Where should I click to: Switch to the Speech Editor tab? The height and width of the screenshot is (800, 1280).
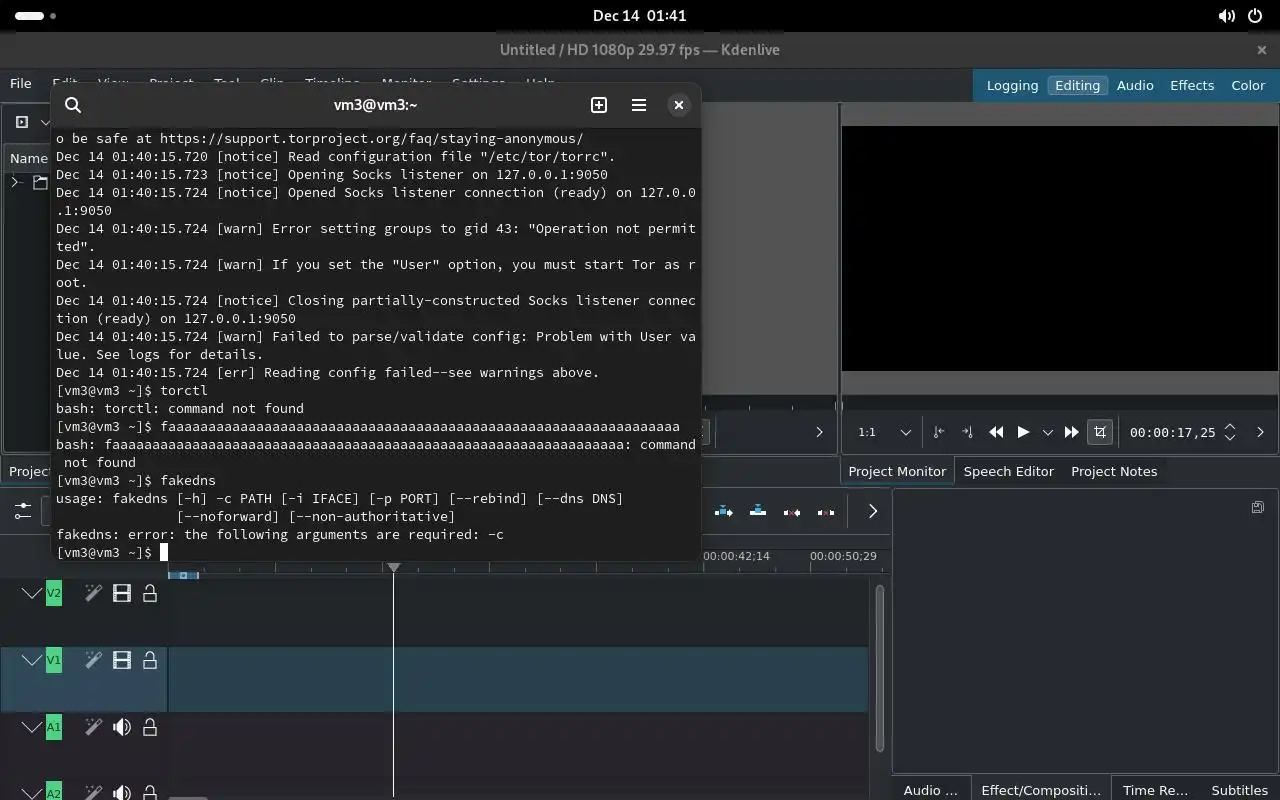point(1008,471)
